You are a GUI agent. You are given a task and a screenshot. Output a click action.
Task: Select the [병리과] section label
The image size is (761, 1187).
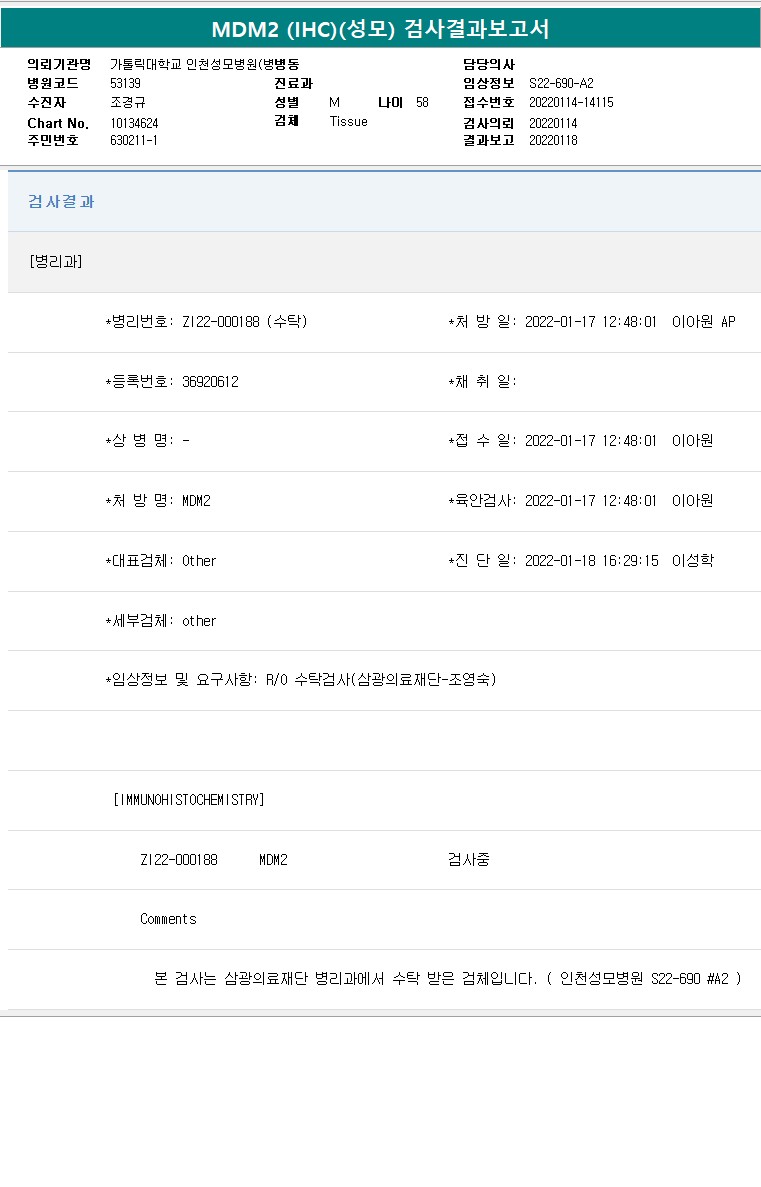point(56,262)
